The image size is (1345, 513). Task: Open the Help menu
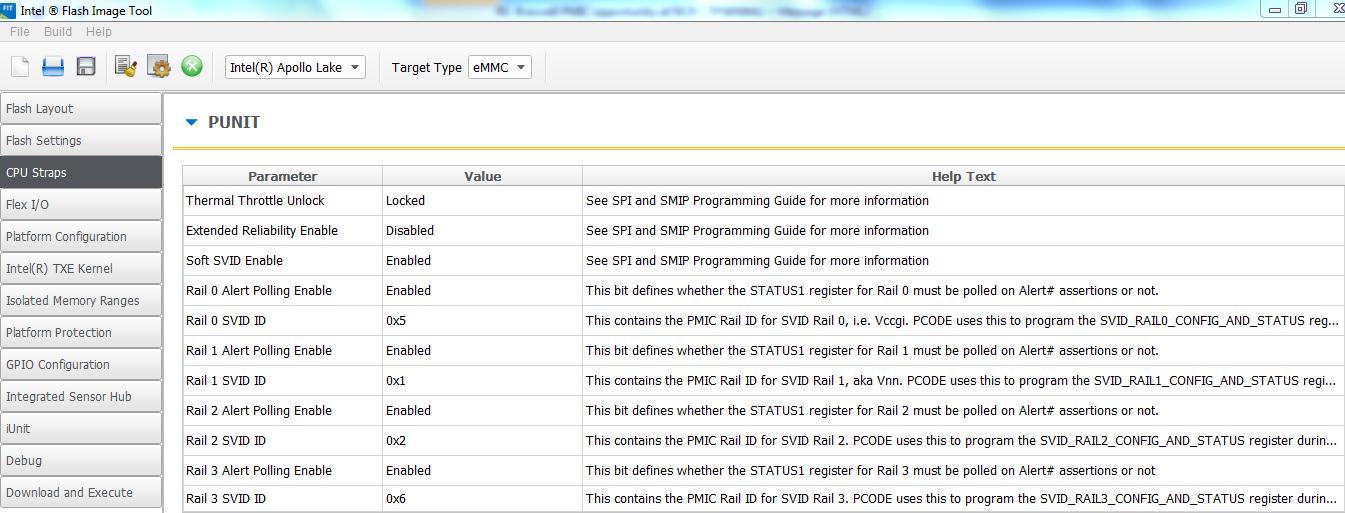pyautogui.click(x=98, y=32)
